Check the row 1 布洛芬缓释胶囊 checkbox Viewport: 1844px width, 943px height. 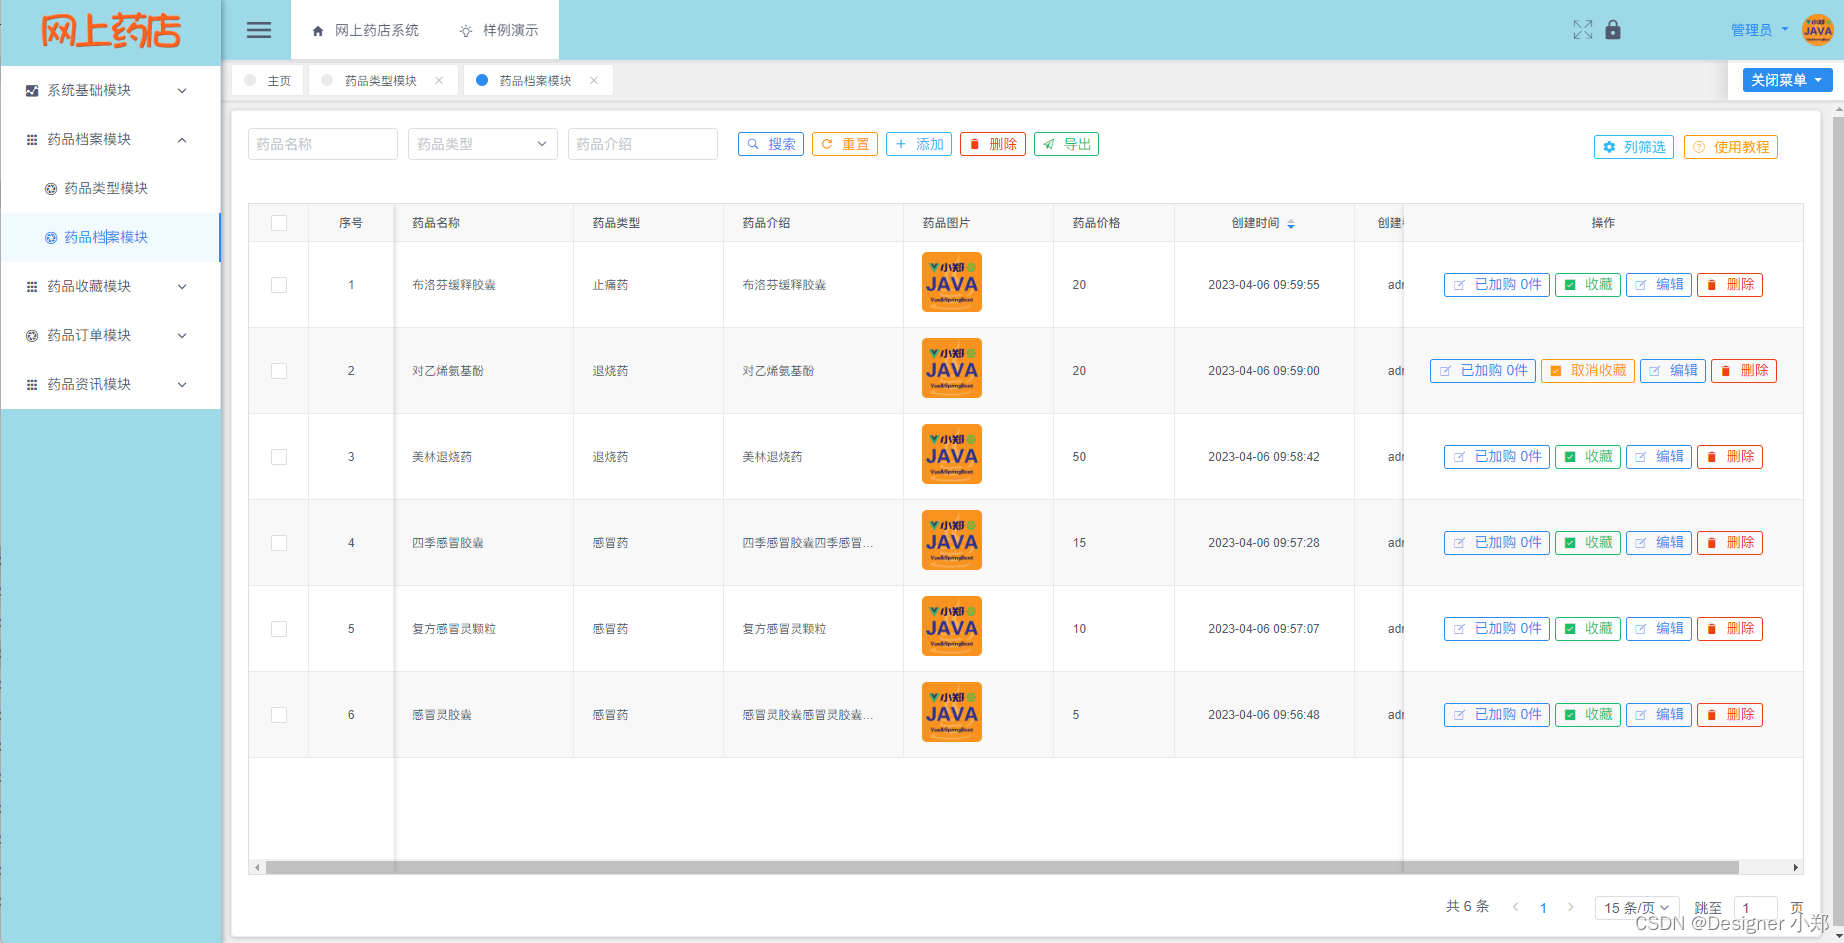click(279, 285)
